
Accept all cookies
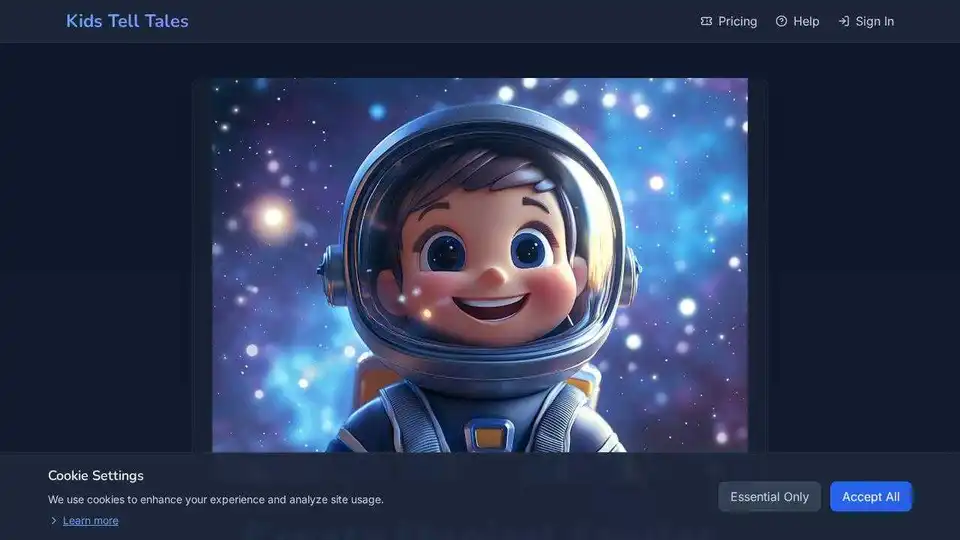tap(870, 497)
